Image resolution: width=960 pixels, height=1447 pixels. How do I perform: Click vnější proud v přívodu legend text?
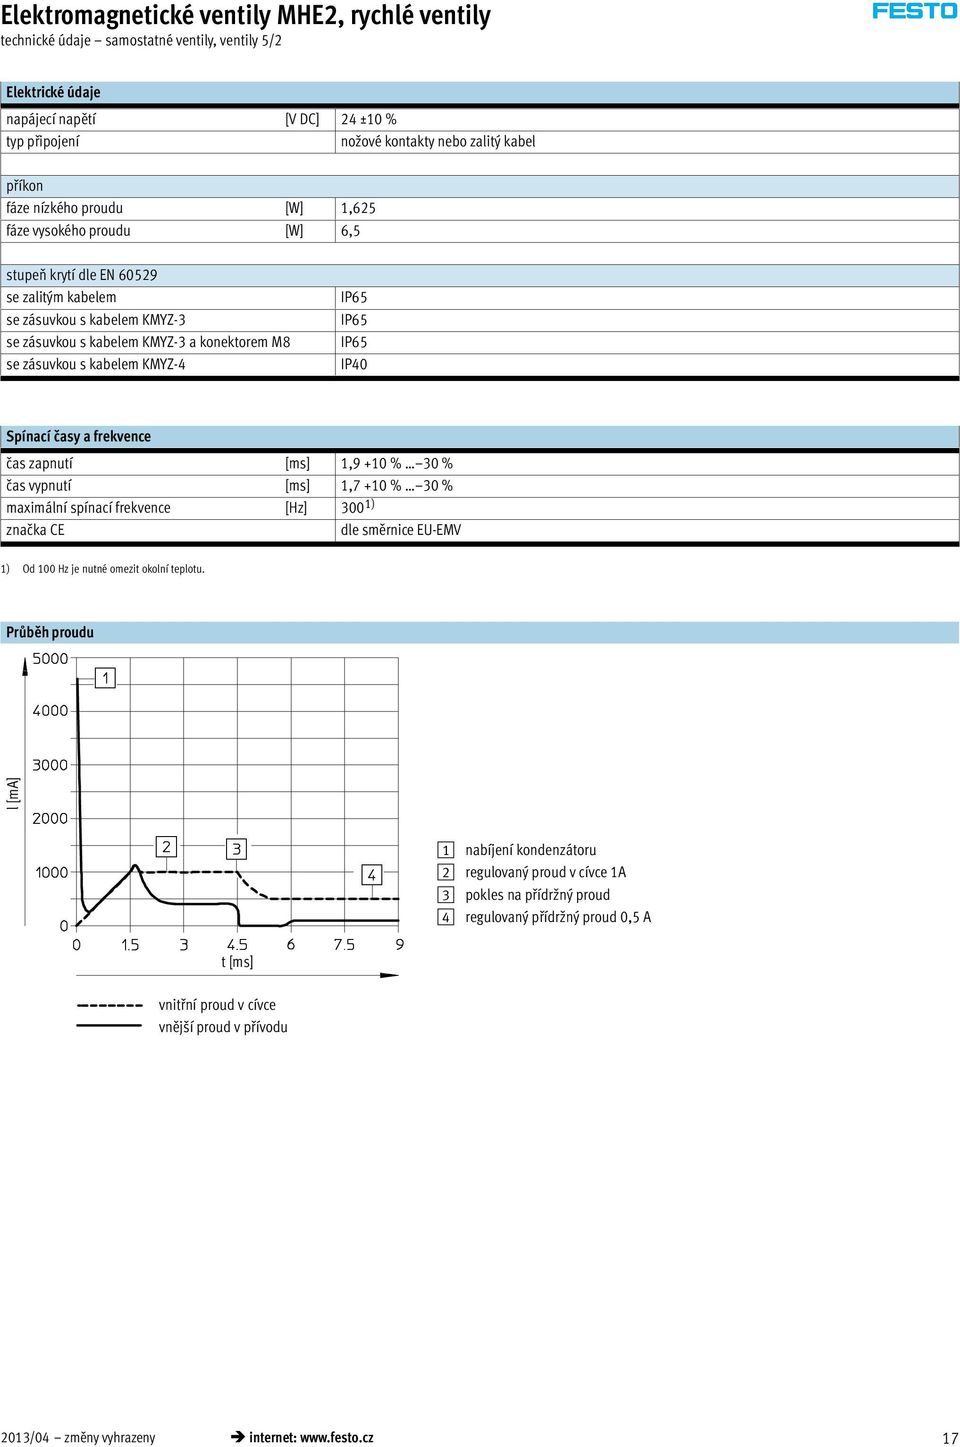tap(223, 1027)
